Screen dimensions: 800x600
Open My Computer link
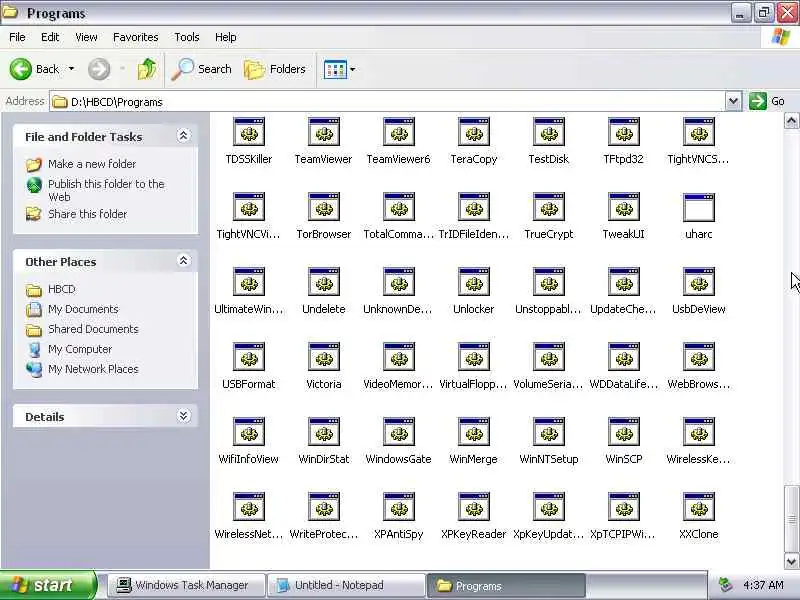(80, 349)
